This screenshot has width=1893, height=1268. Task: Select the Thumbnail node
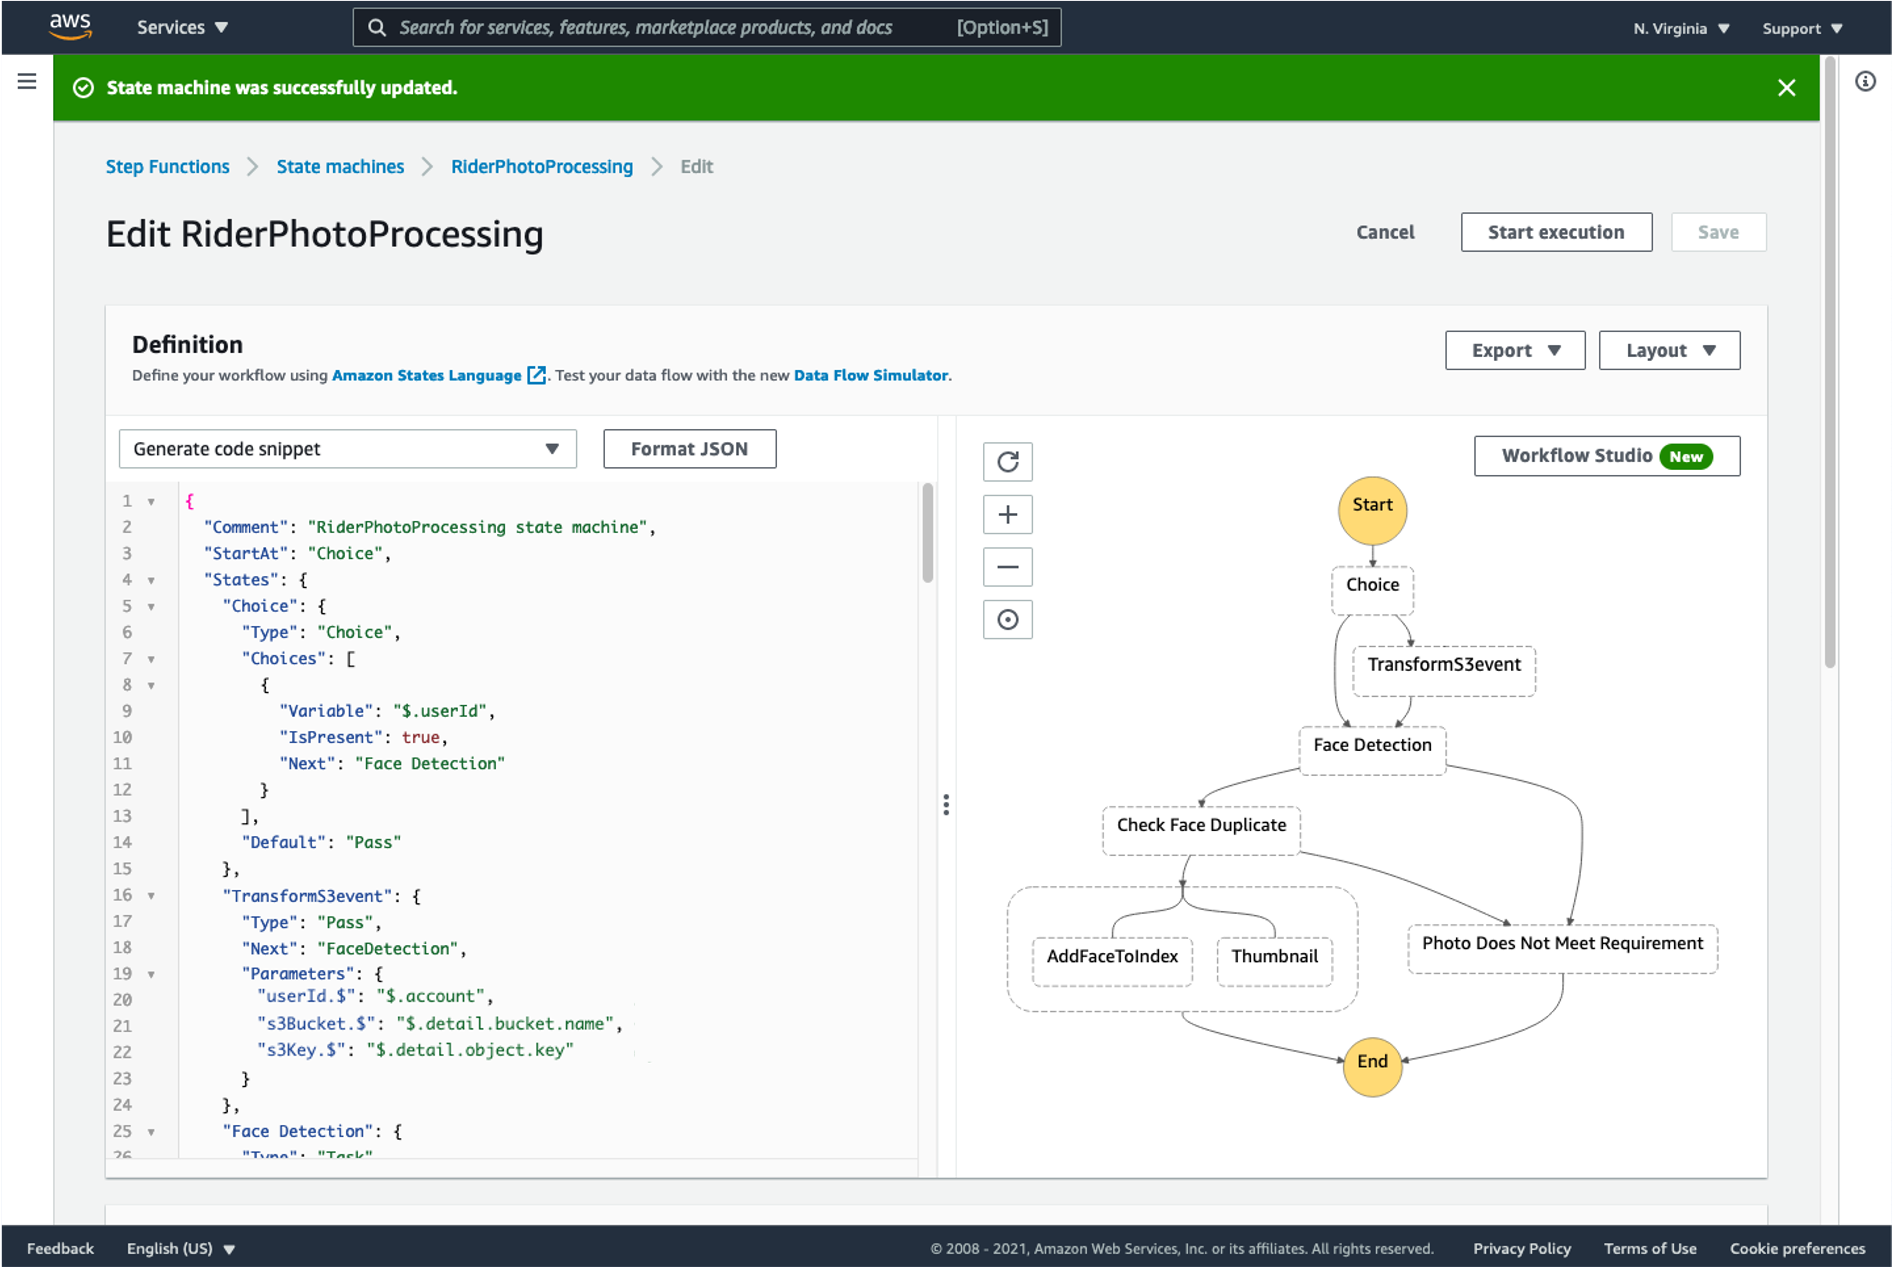[x=1274, y=962]
